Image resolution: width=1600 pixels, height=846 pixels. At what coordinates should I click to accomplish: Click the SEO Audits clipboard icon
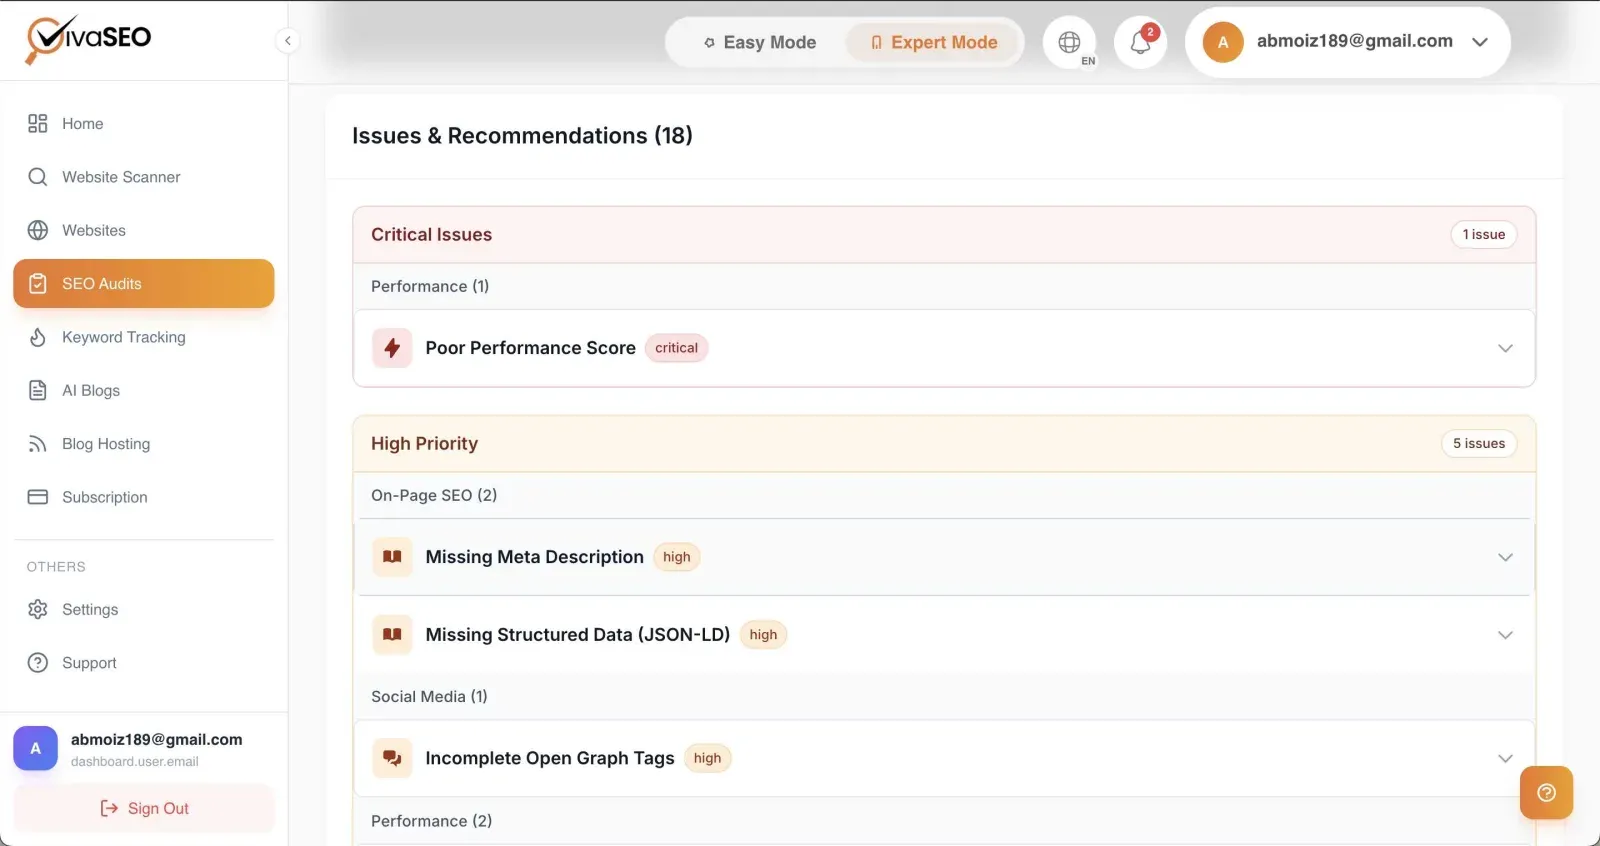pyautogui.click(x=38, y=284)
